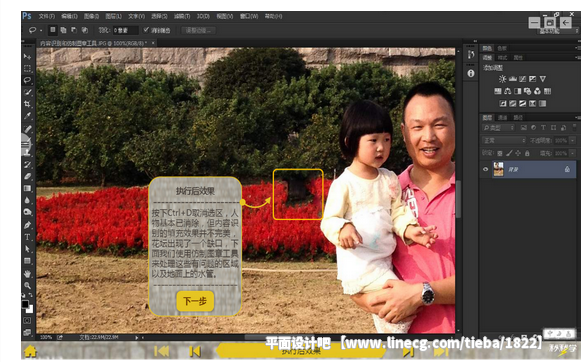583x362 pixels.
Task: Choose Add to Selection mode
Action: (x=64, y=30)
